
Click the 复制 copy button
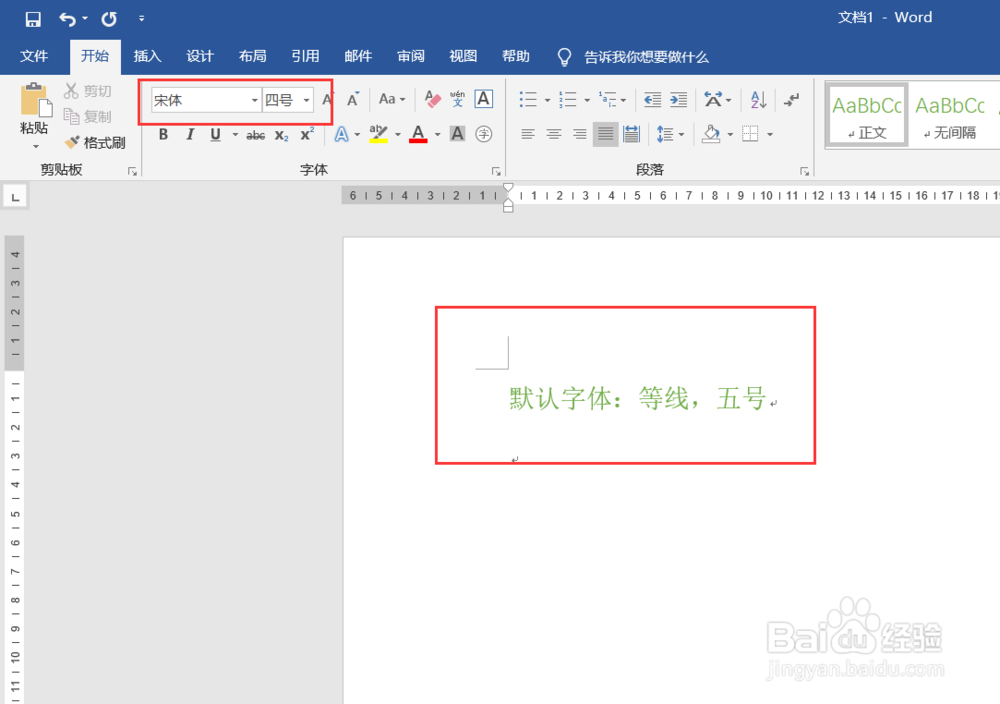pos(88,117)
